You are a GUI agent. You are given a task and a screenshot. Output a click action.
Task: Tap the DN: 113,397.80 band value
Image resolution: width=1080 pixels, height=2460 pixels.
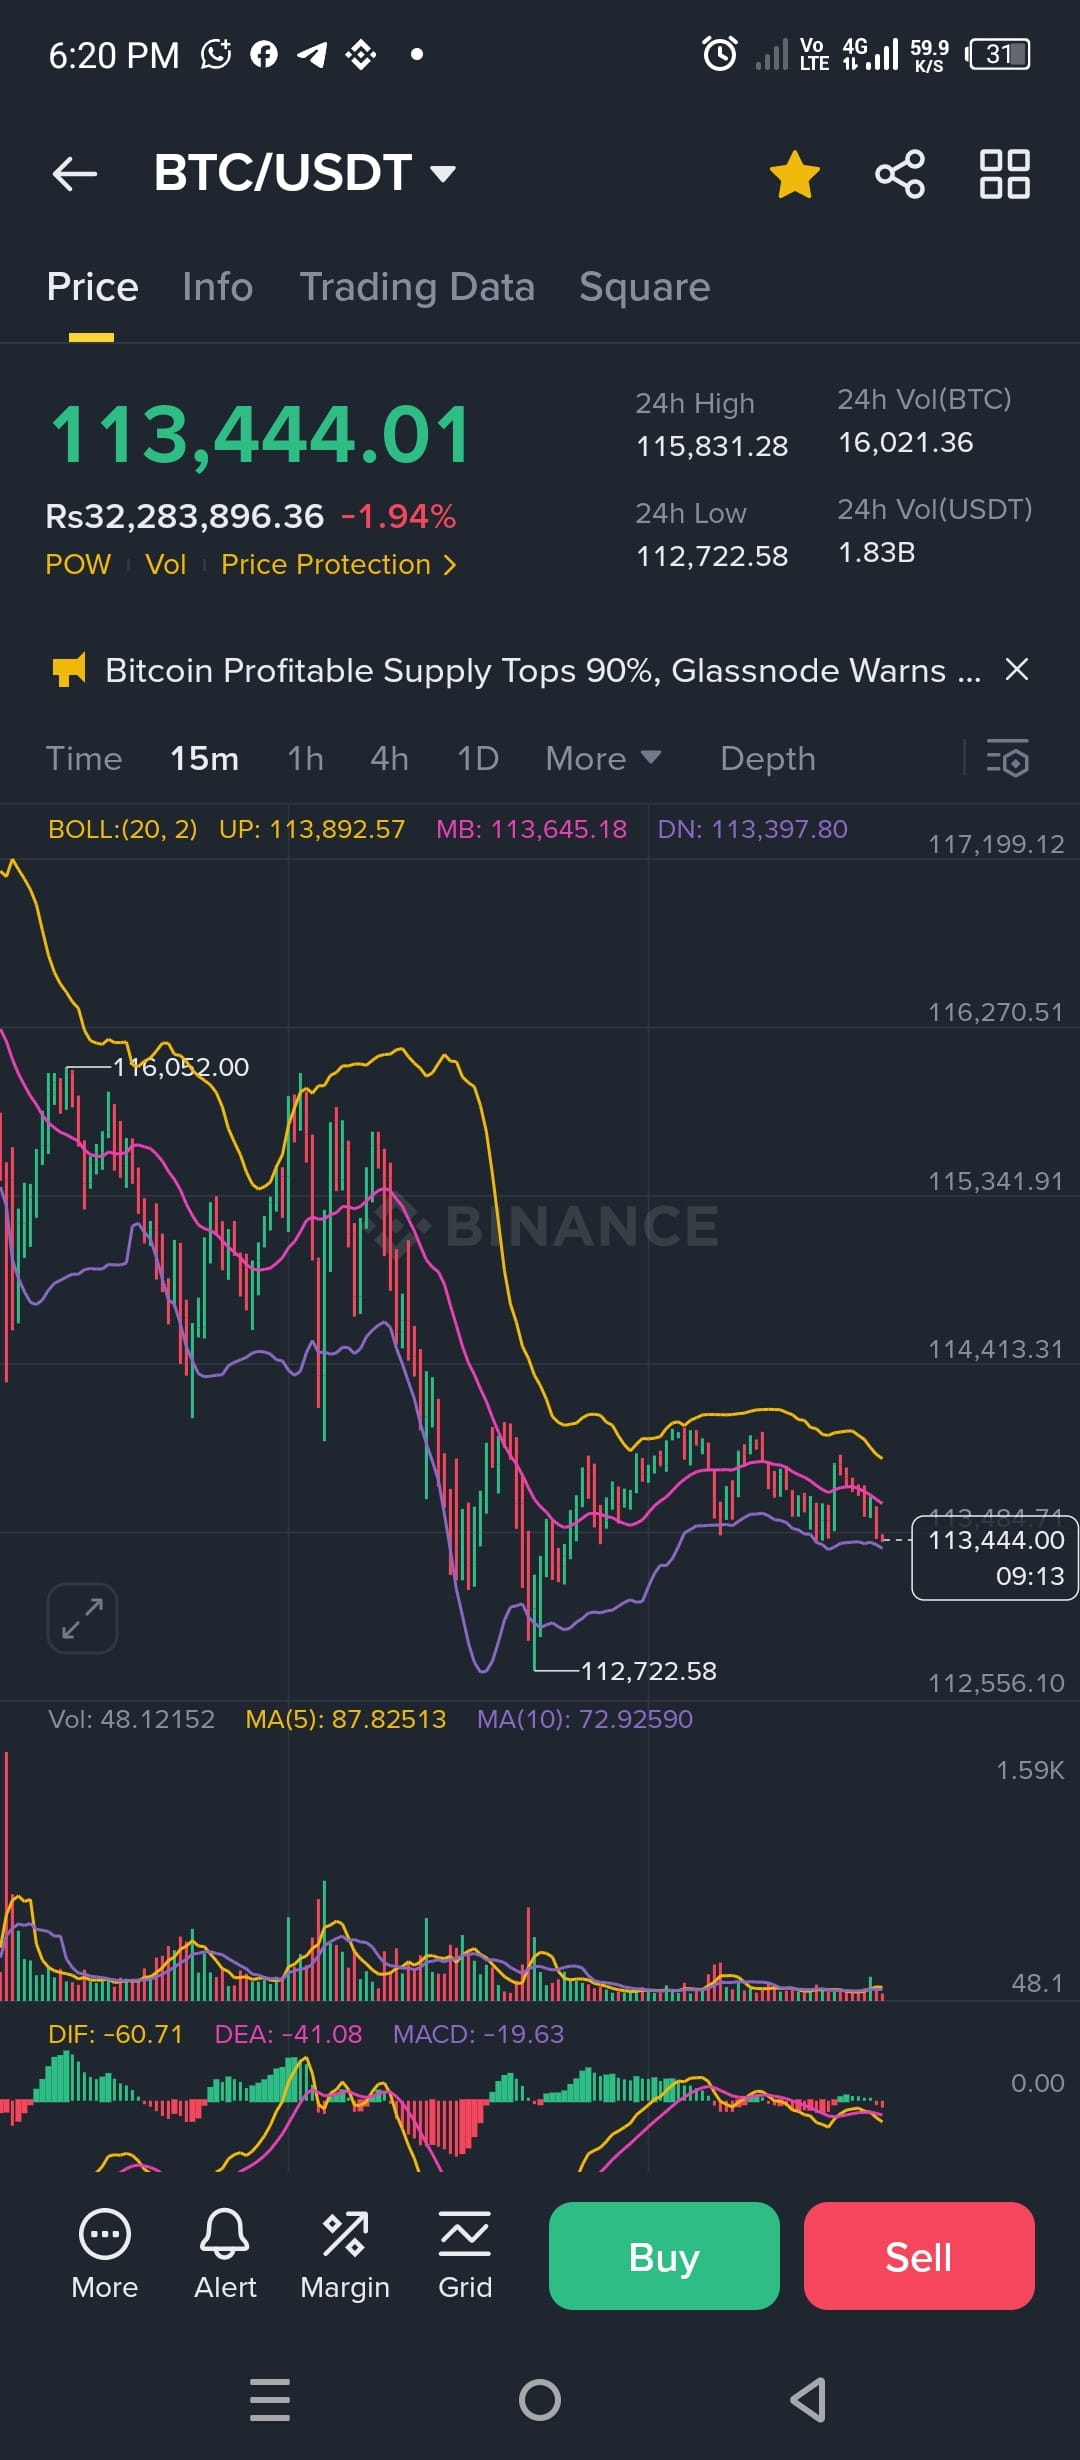752,829
